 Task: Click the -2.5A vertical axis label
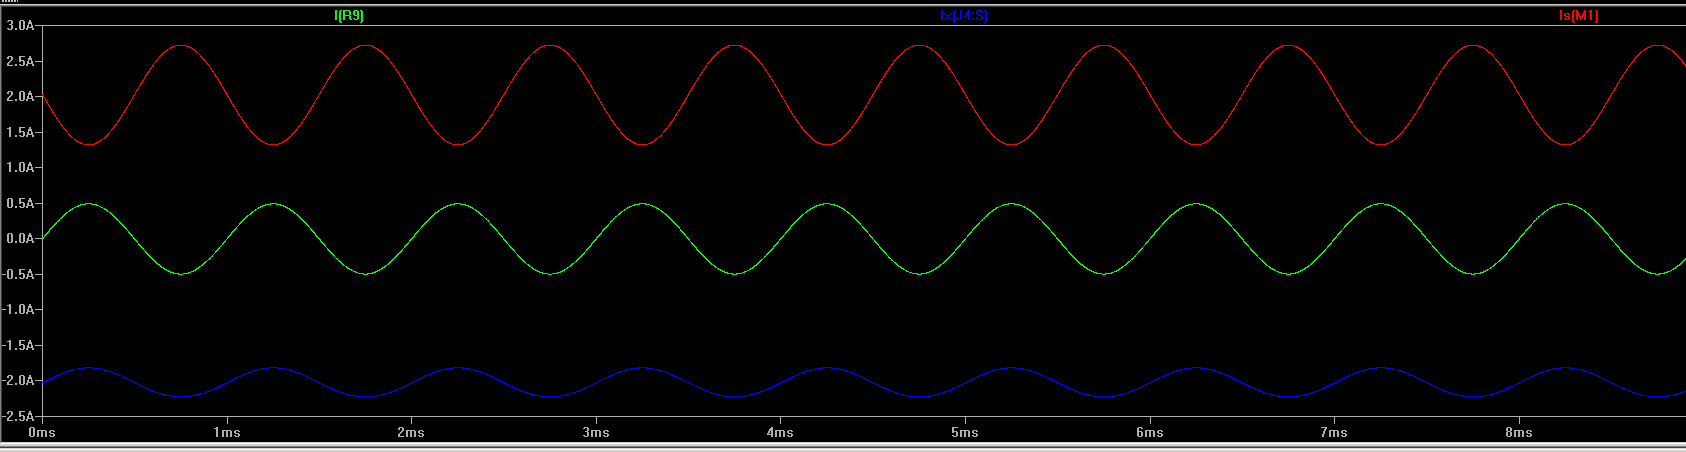tap(18, 416)
